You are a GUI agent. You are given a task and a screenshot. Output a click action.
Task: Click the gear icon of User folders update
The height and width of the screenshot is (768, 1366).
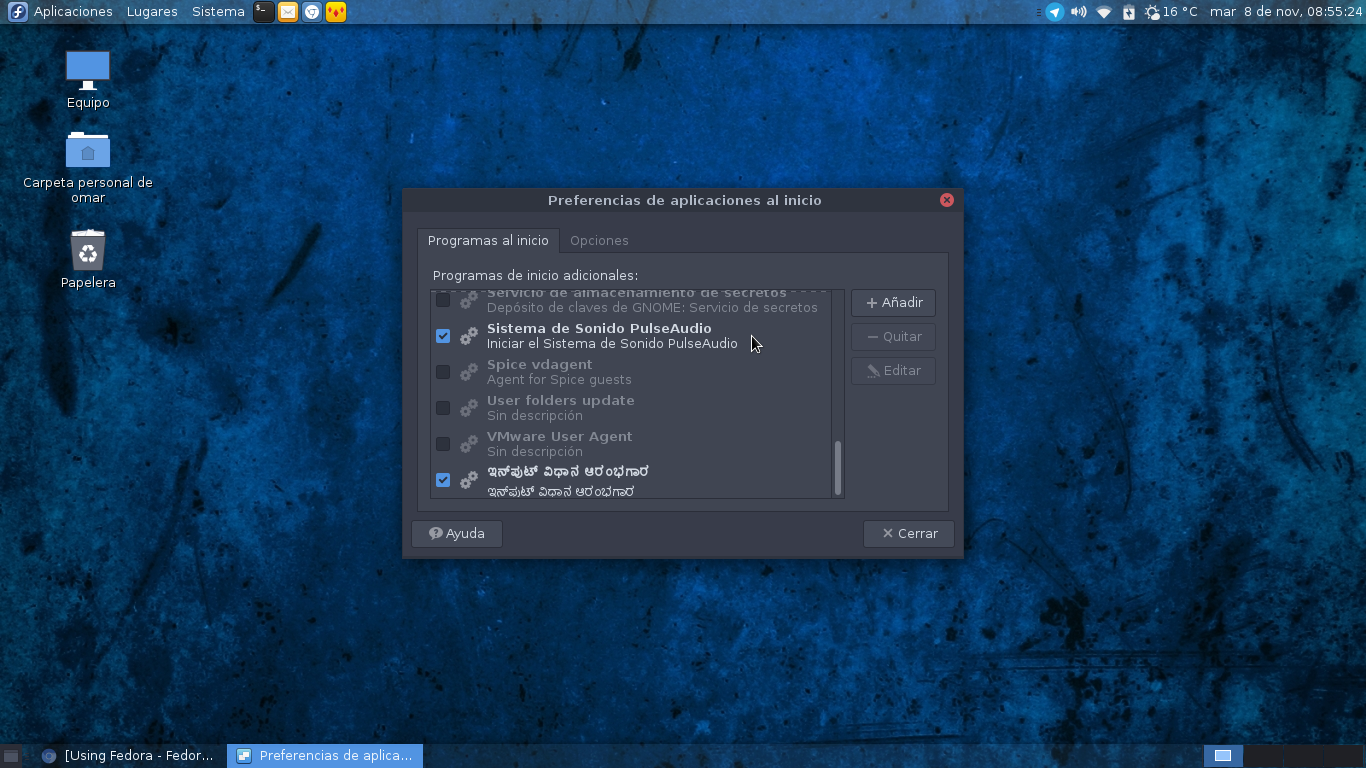point(469,408)
